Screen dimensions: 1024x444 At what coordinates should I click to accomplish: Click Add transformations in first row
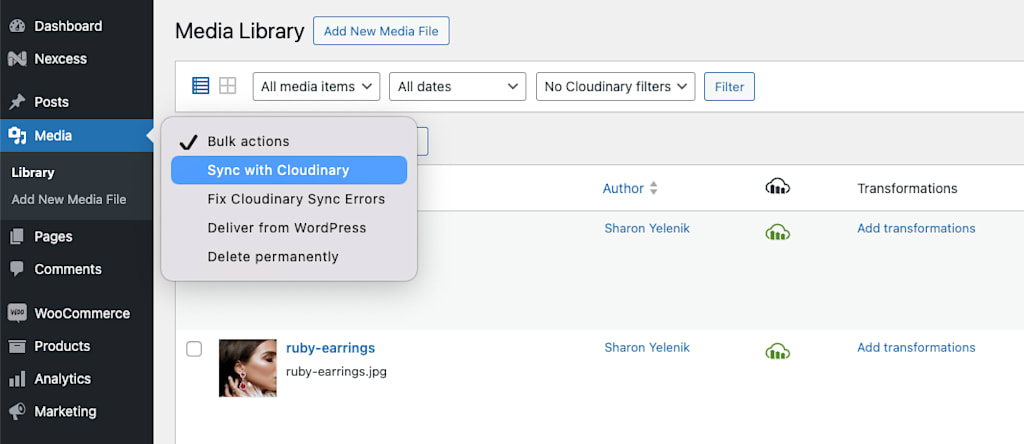[x=916, y=228]
